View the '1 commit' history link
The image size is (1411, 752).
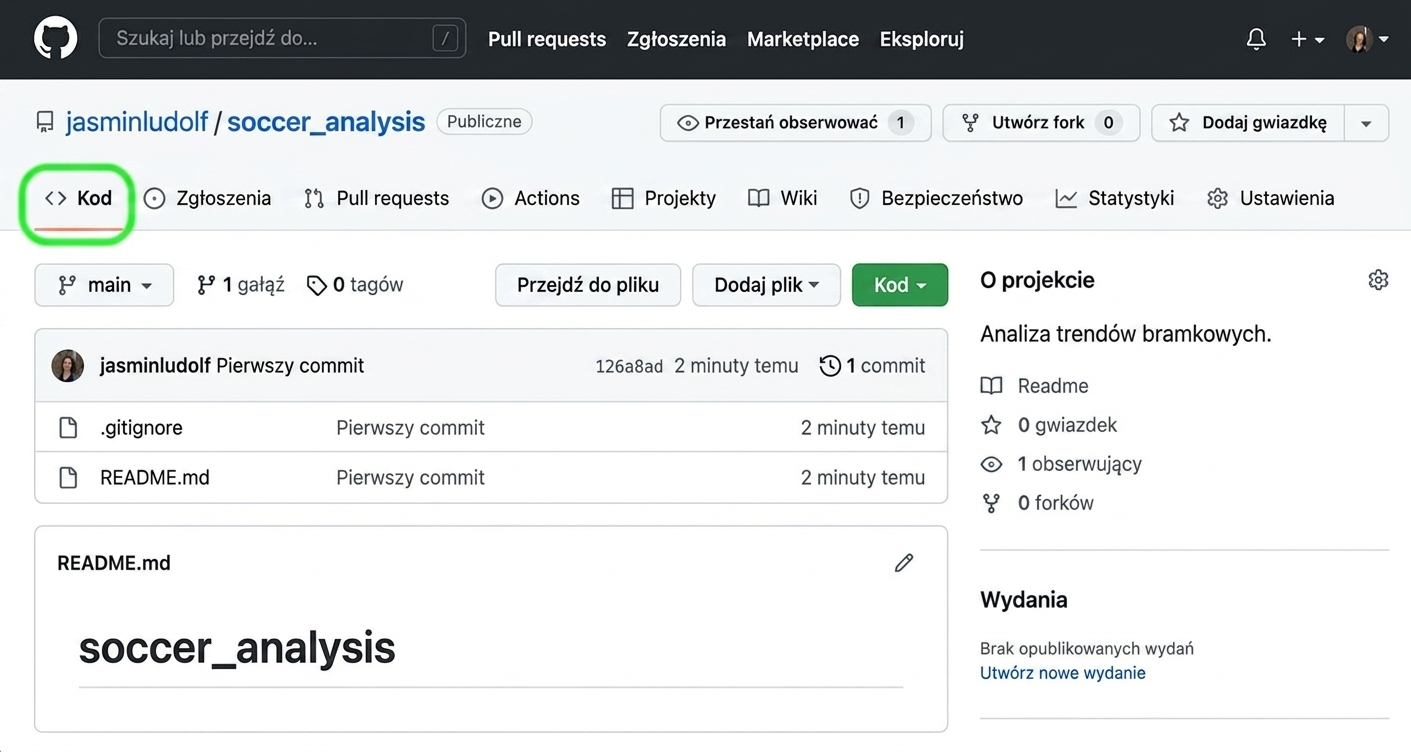tap(872, 366)
